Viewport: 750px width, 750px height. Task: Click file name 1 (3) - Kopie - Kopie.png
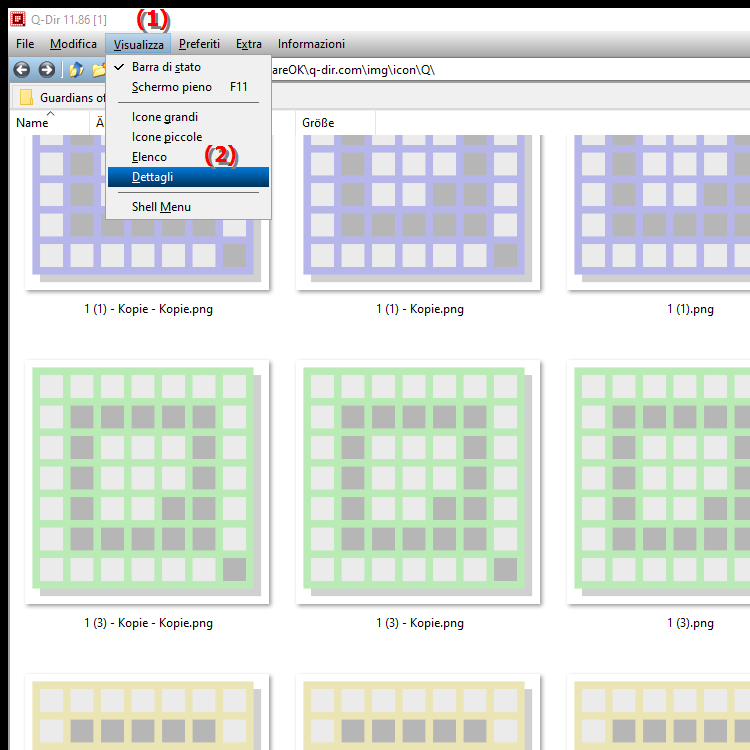[148, 623]
